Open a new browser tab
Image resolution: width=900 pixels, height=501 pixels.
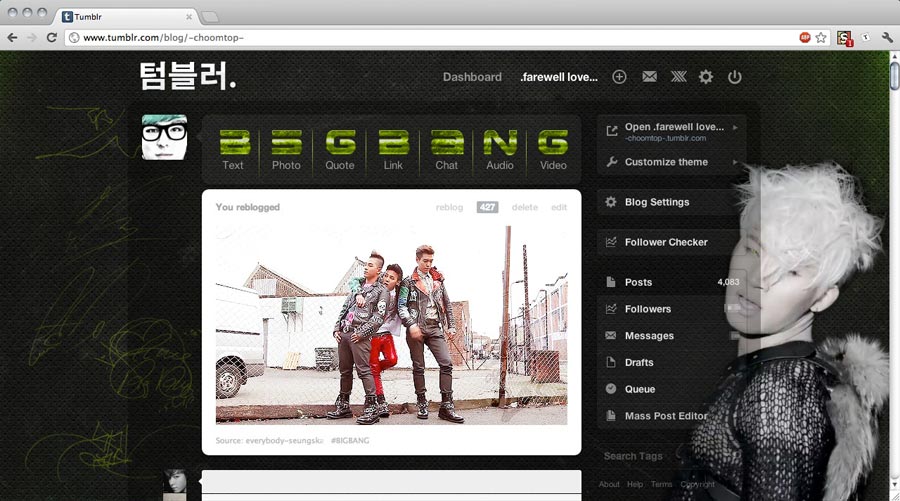(x=209, y=17)
